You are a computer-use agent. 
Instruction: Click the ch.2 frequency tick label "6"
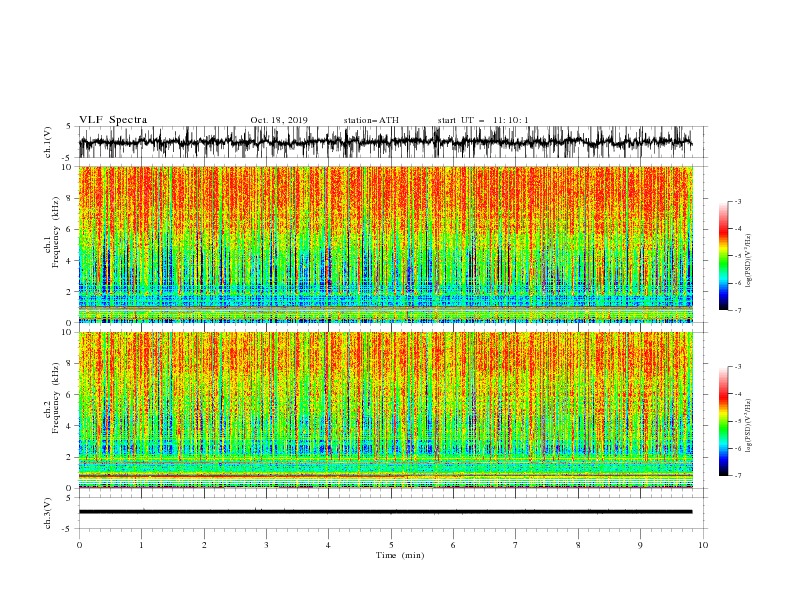coord(69,395)
